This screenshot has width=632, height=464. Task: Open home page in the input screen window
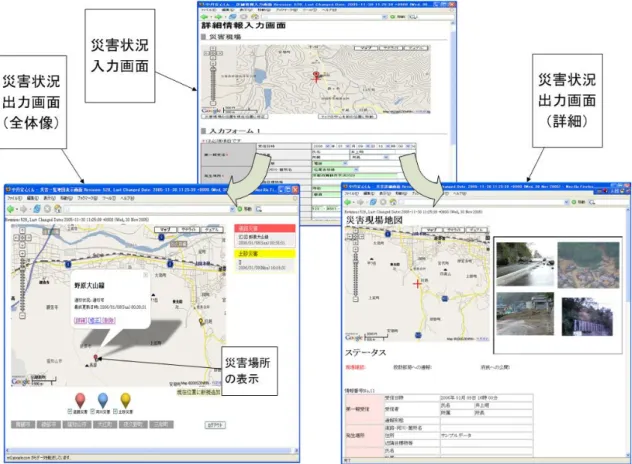pos(254,17)
